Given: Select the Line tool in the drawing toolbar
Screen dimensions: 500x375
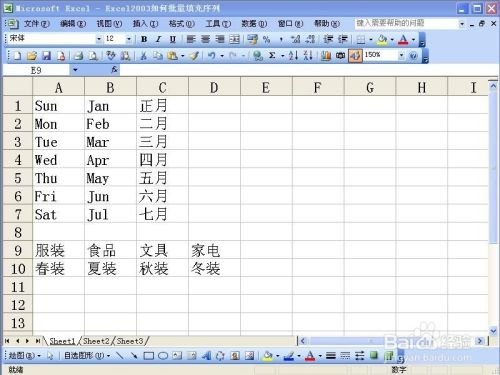Looking at the screenshot, I should tap(119, 356).
